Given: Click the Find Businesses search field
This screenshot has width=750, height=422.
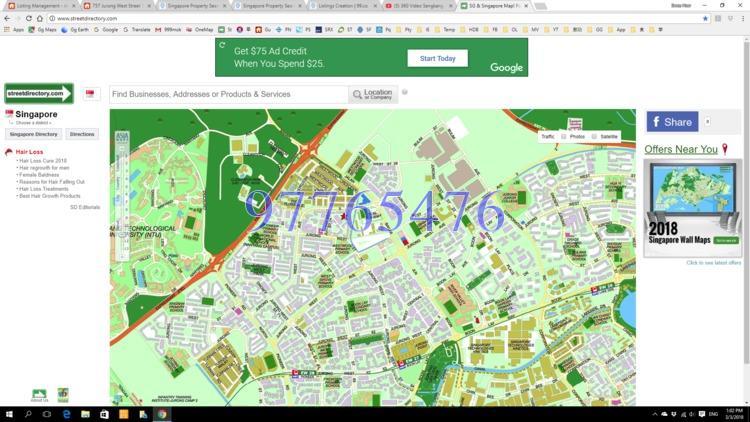Looking at the screenshot, I should coord(229,94).
